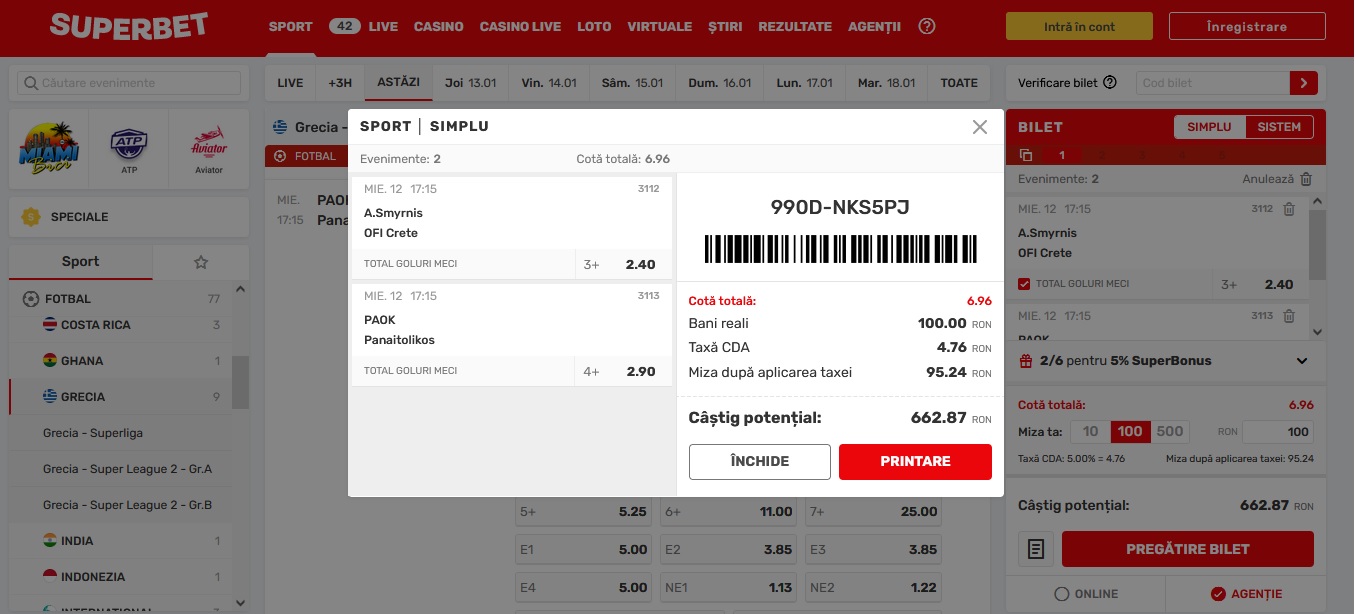Click the Superbet logo
The image size is (1356, 614).
(x=129, y=27)
